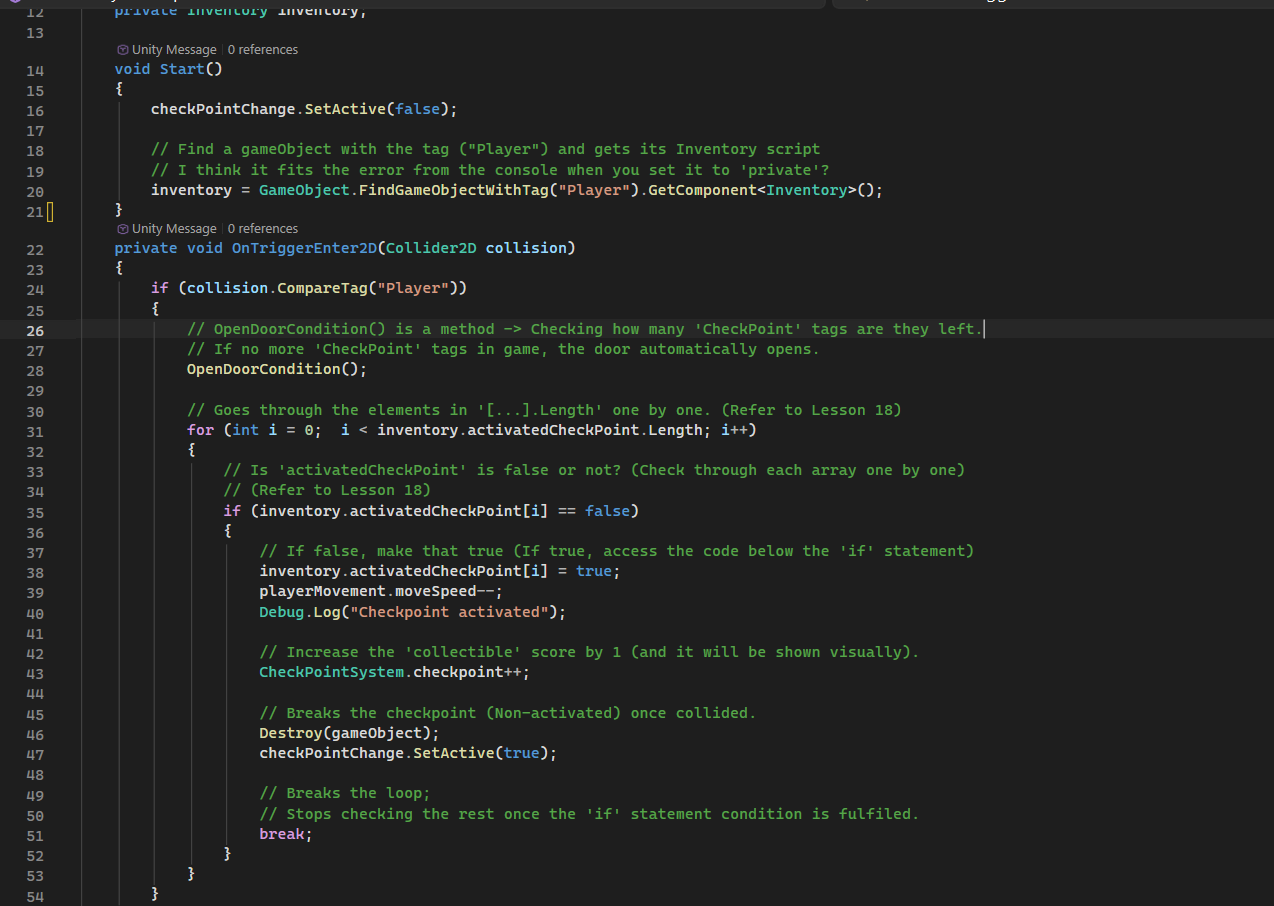The image size is (1274, 906).
Task: Click line number 31 in the gutter
Action: pos(35,431)
